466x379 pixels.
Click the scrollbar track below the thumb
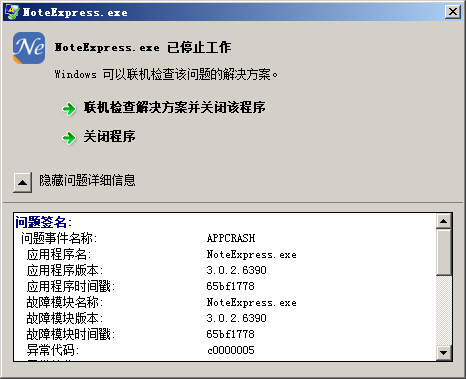coord(444,310)
